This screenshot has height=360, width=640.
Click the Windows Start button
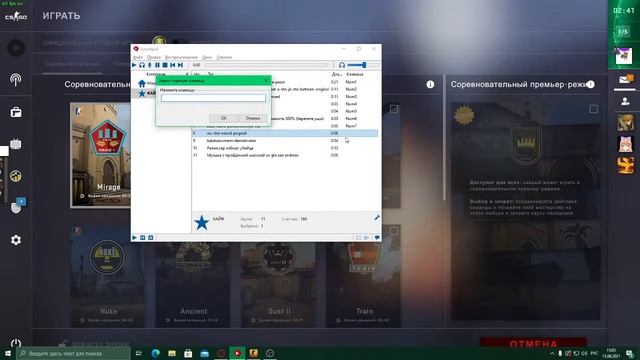click(x=8, y=353)
